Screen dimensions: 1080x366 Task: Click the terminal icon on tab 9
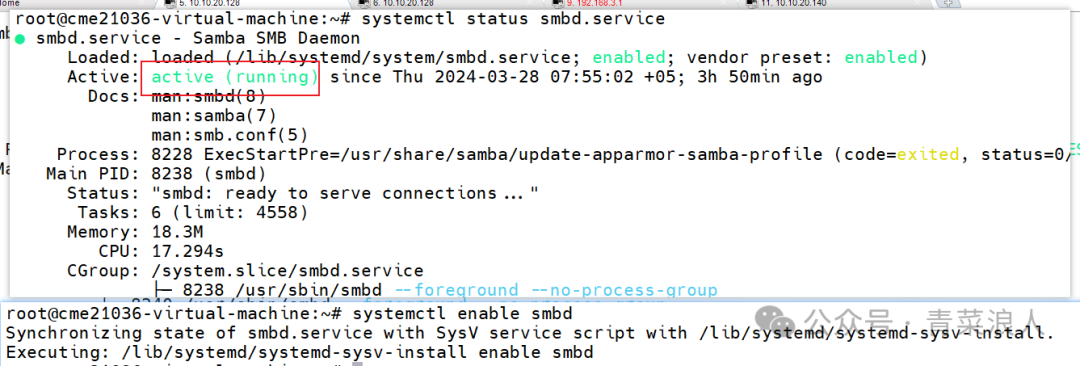tap(559, 3)
